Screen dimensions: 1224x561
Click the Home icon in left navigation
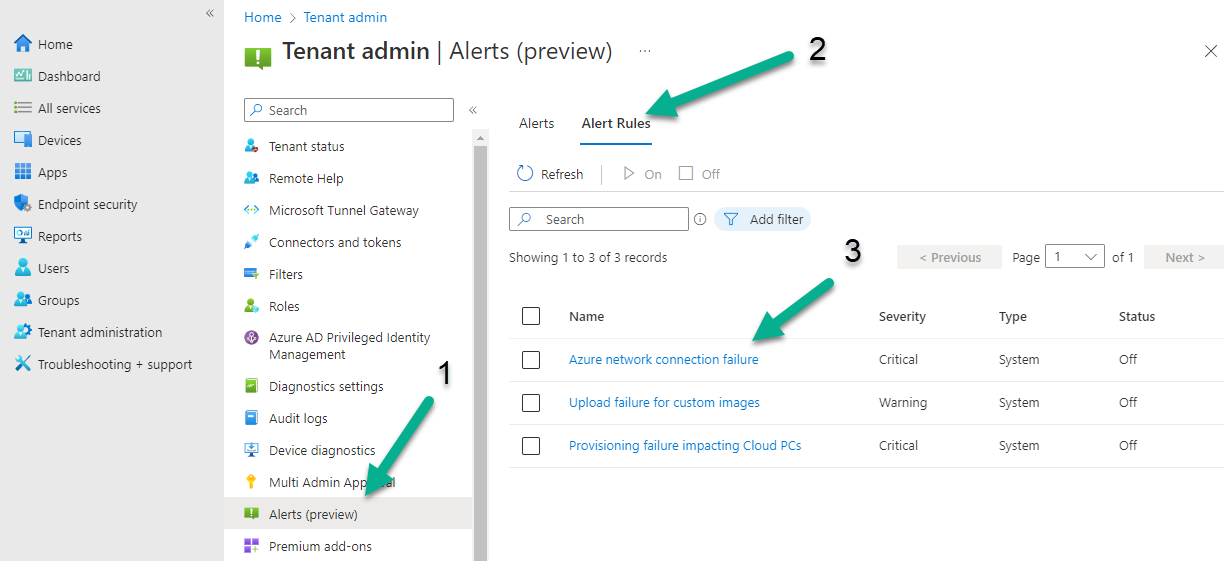click(23, 44)
